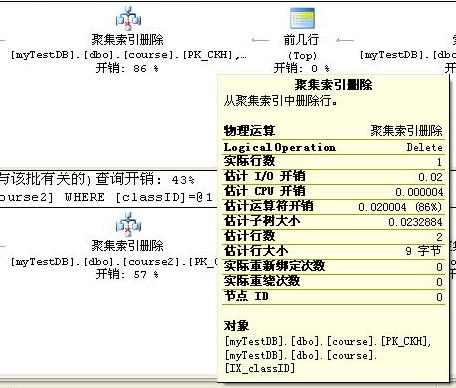
Task: Click the [course].[PK_CKH] object line in tooltip
Action: tap(328, 341)
